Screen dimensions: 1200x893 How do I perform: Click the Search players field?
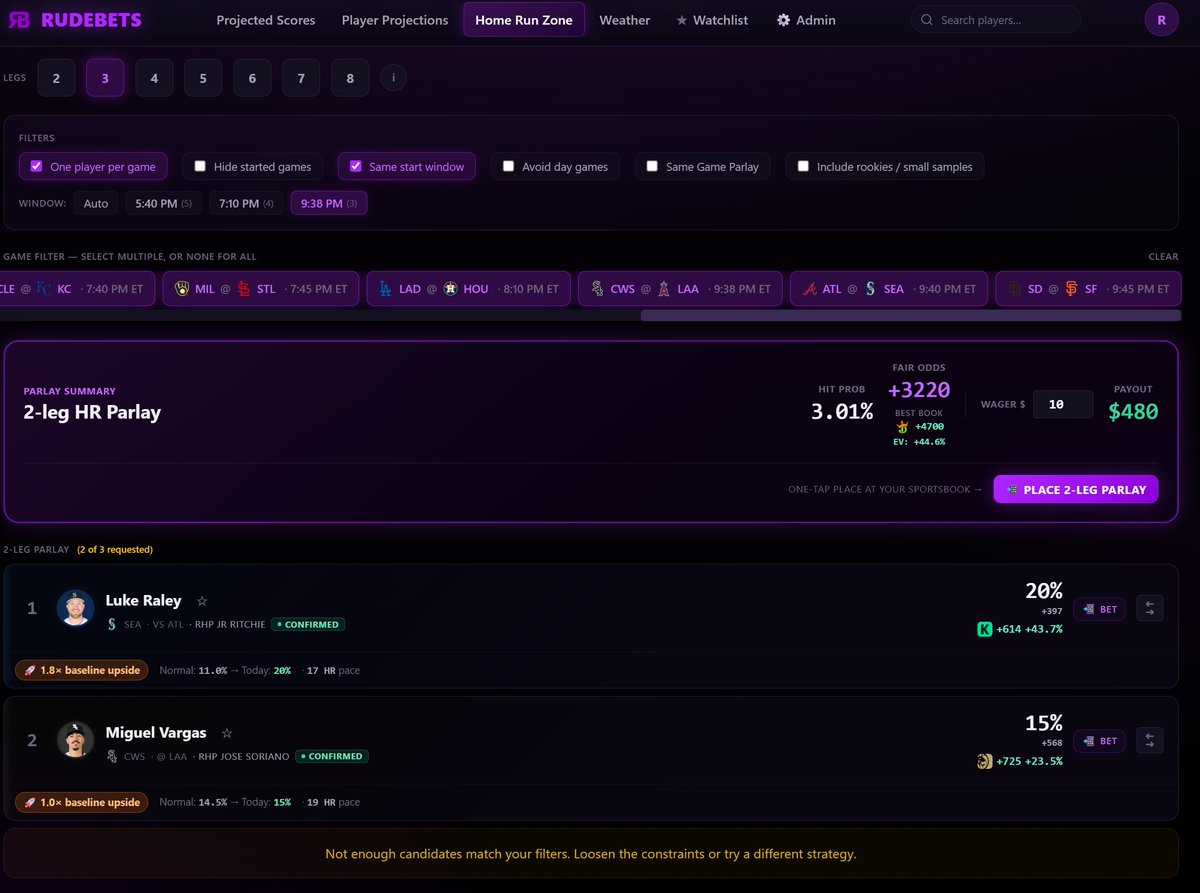point(996,20)
